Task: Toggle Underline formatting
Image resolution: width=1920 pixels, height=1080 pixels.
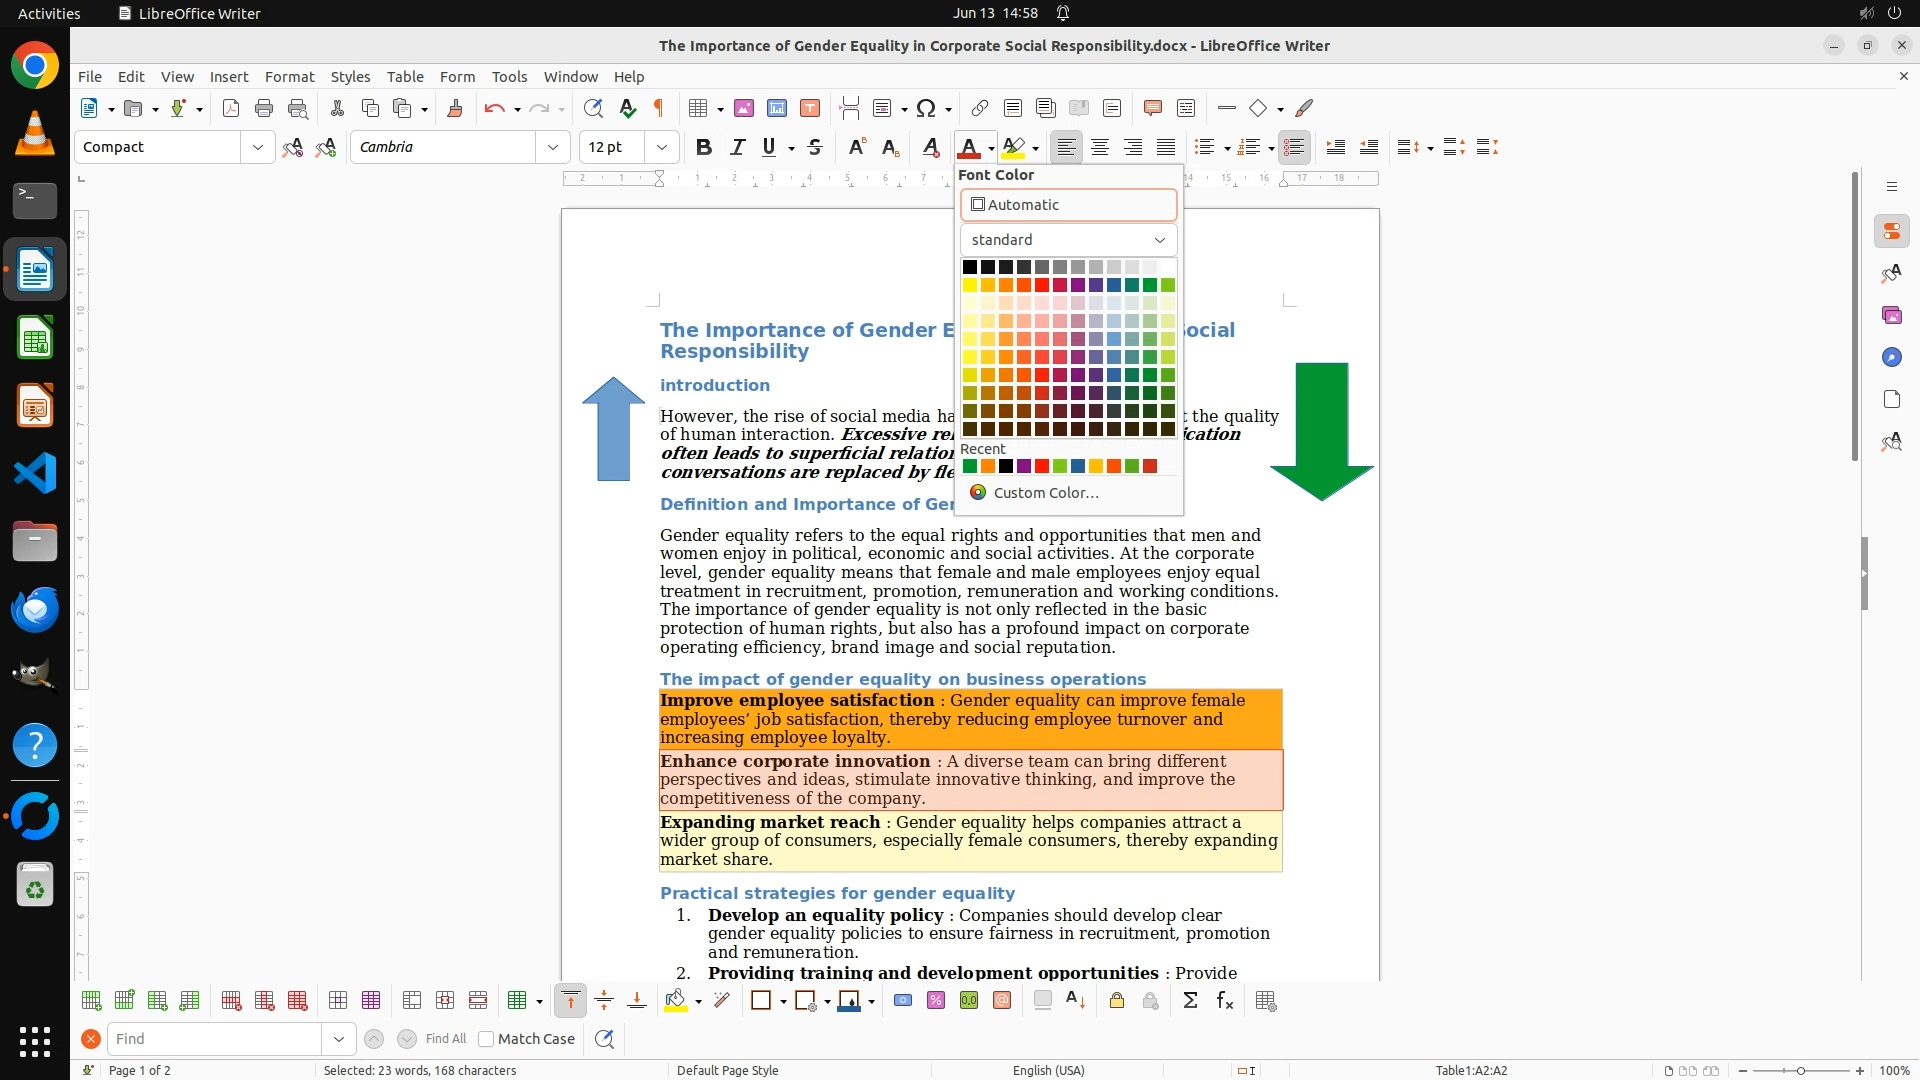Action: coord(768,147)
